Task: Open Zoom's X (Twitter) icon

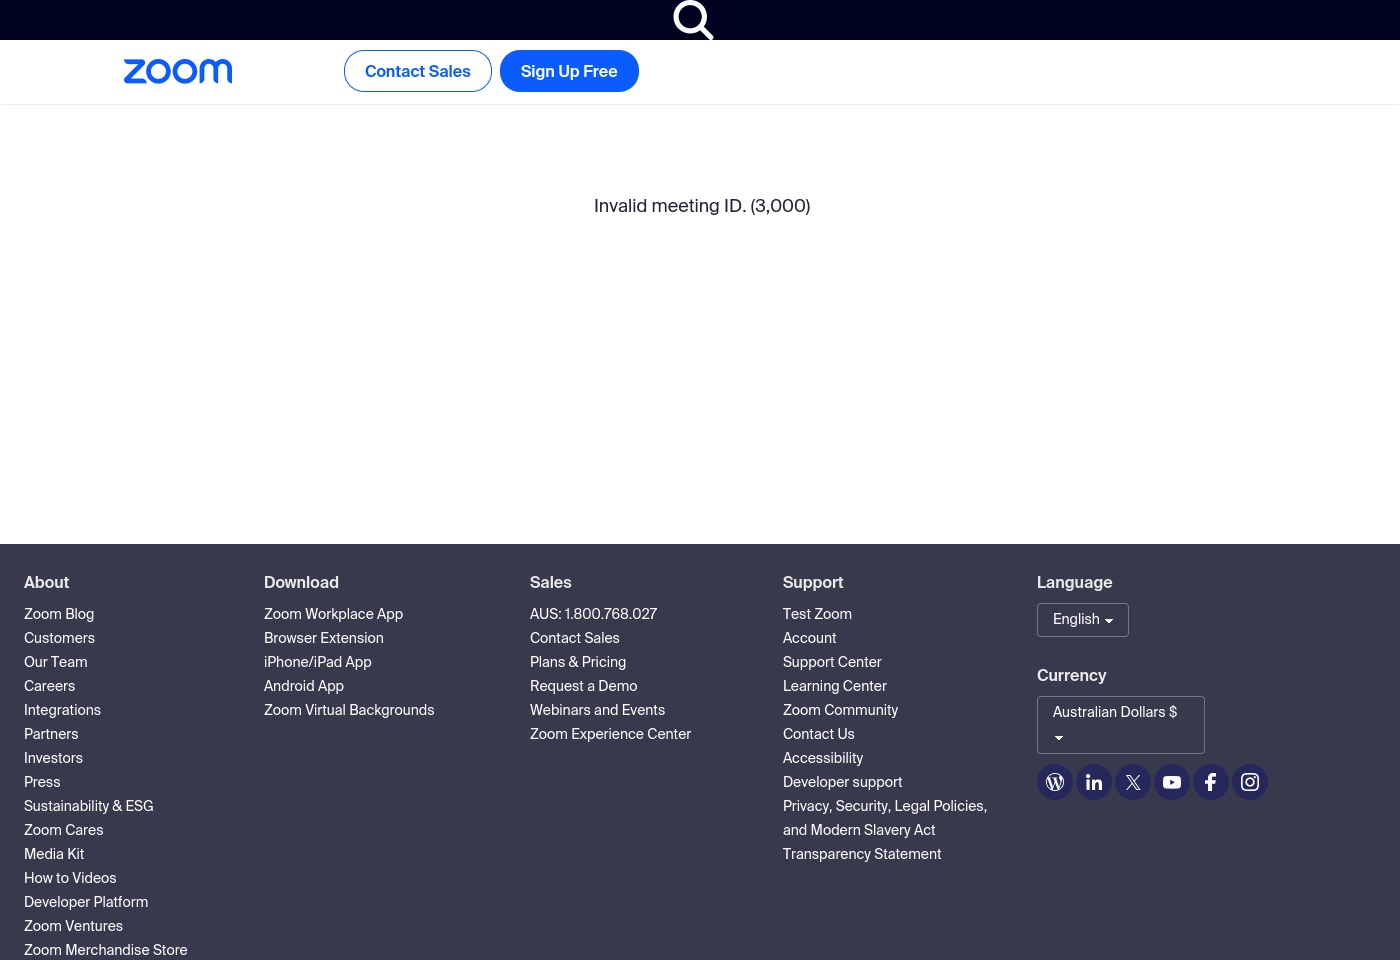Action: [x=1133, y=782]
